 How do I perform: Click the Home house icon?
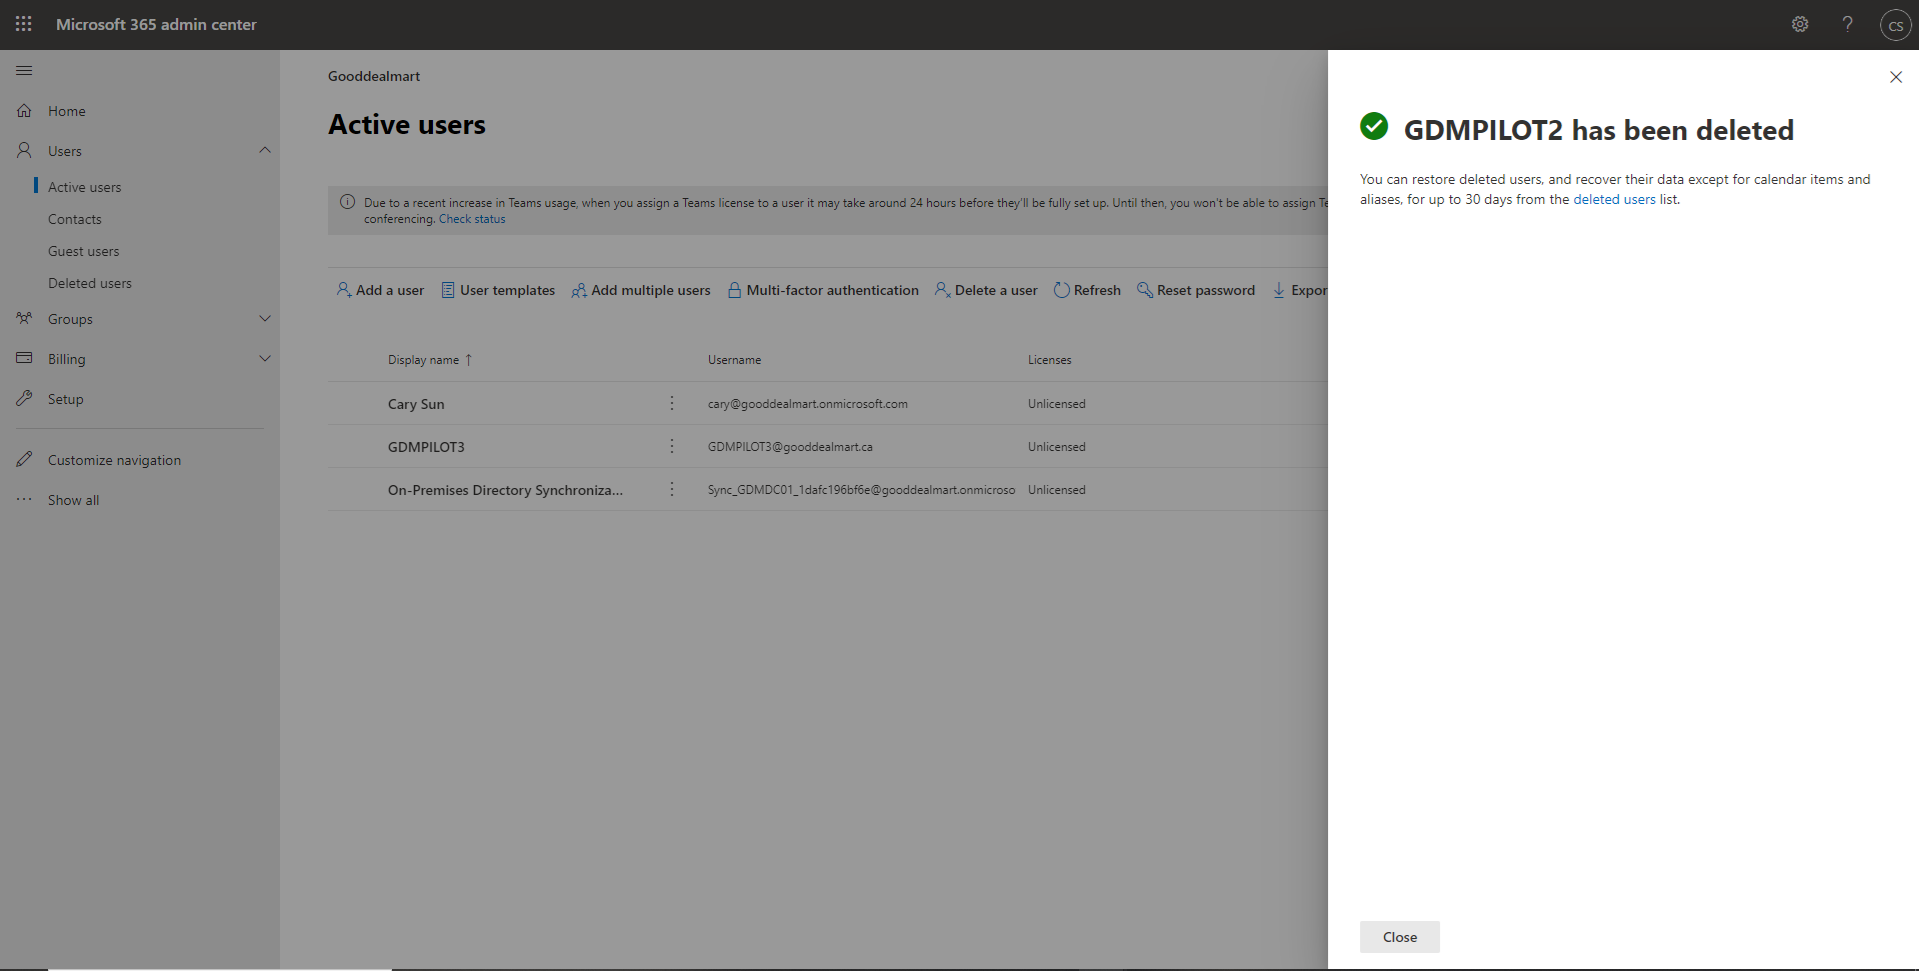[x=24, y=111]
